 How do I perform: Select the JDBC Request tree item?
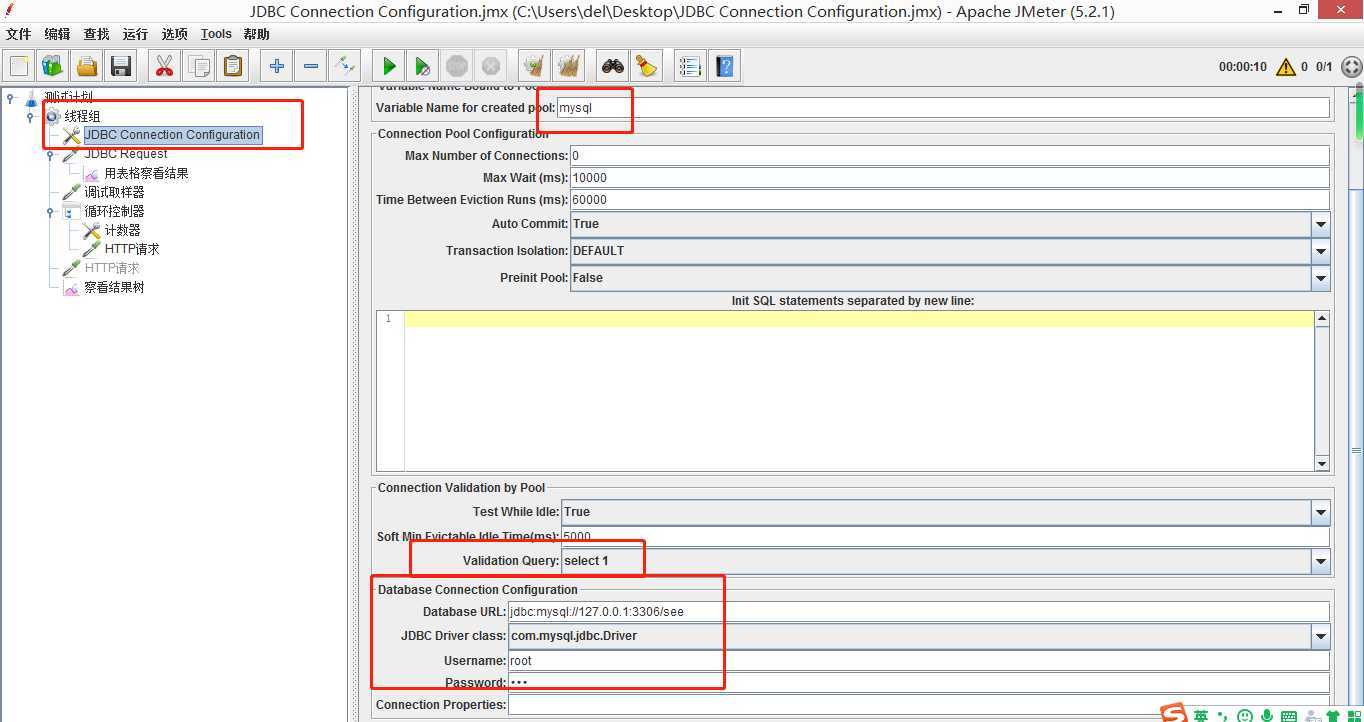pyautogui.click(x=126, y=154)
